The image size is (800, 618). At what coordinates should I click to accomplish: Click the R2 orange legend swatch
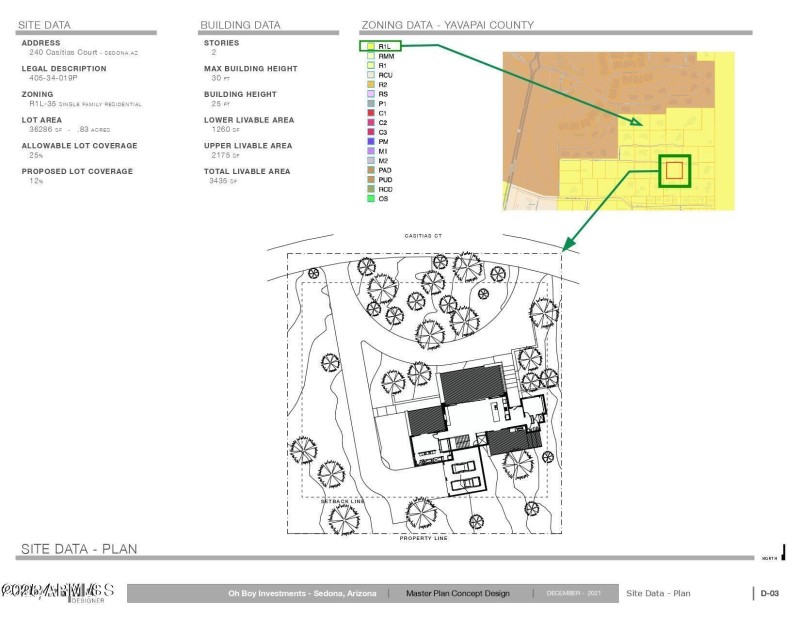point(370,85)
